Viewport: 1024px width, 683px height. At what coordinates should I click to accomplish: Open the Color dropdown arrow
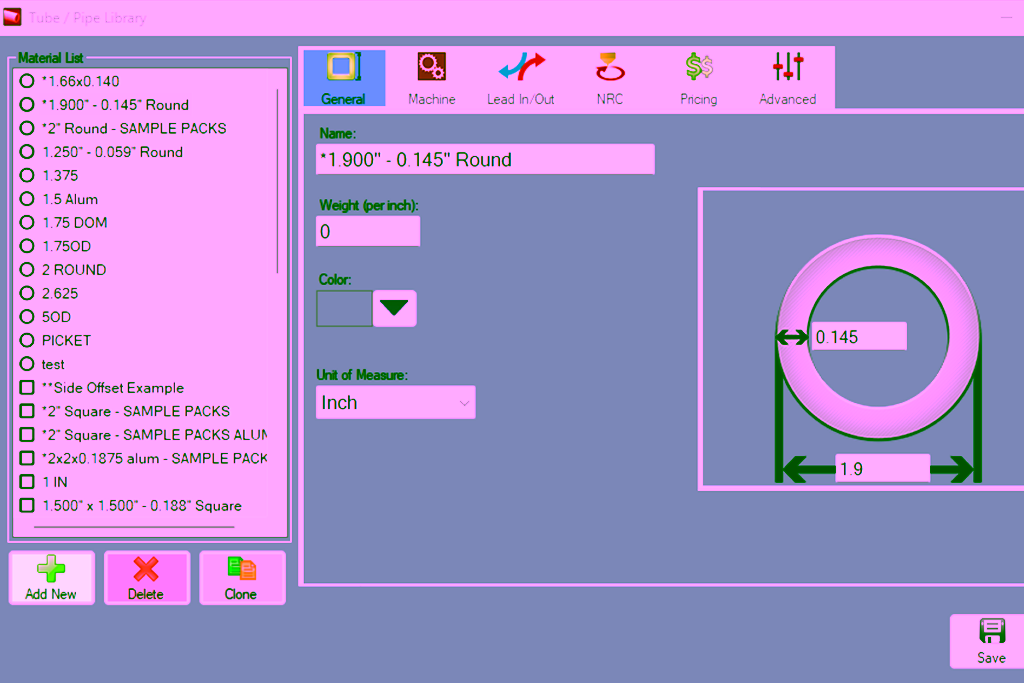(x=394, y=308)
